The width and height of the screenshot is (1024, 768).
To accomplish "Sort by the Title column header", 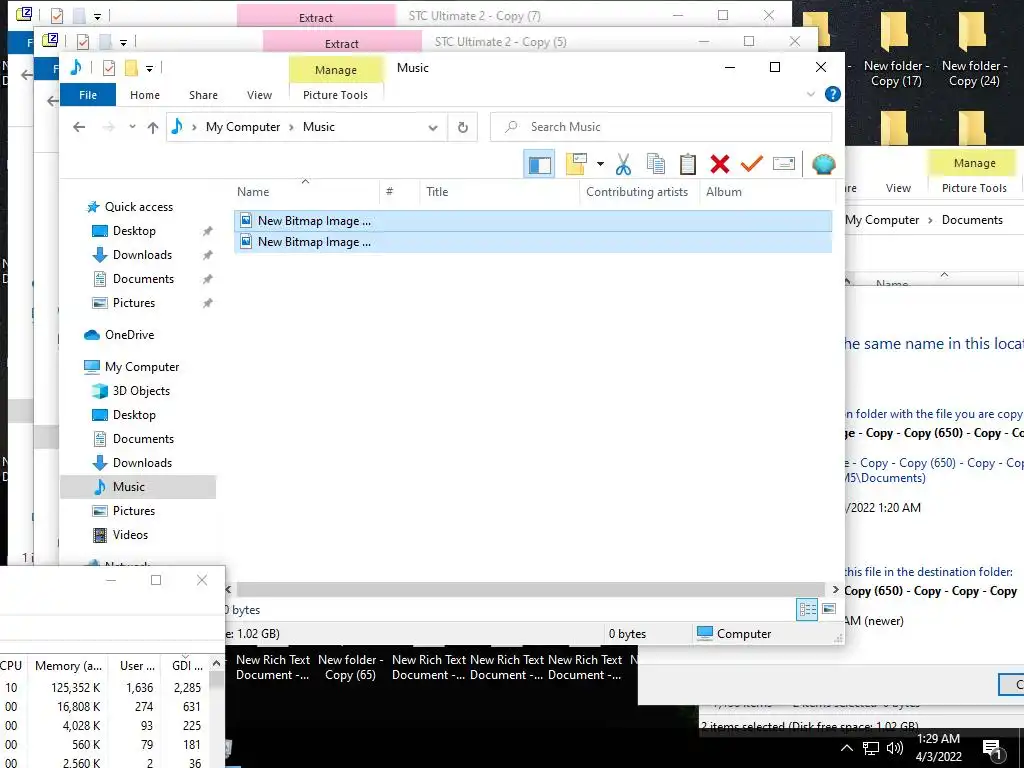I will pos(437,191).
